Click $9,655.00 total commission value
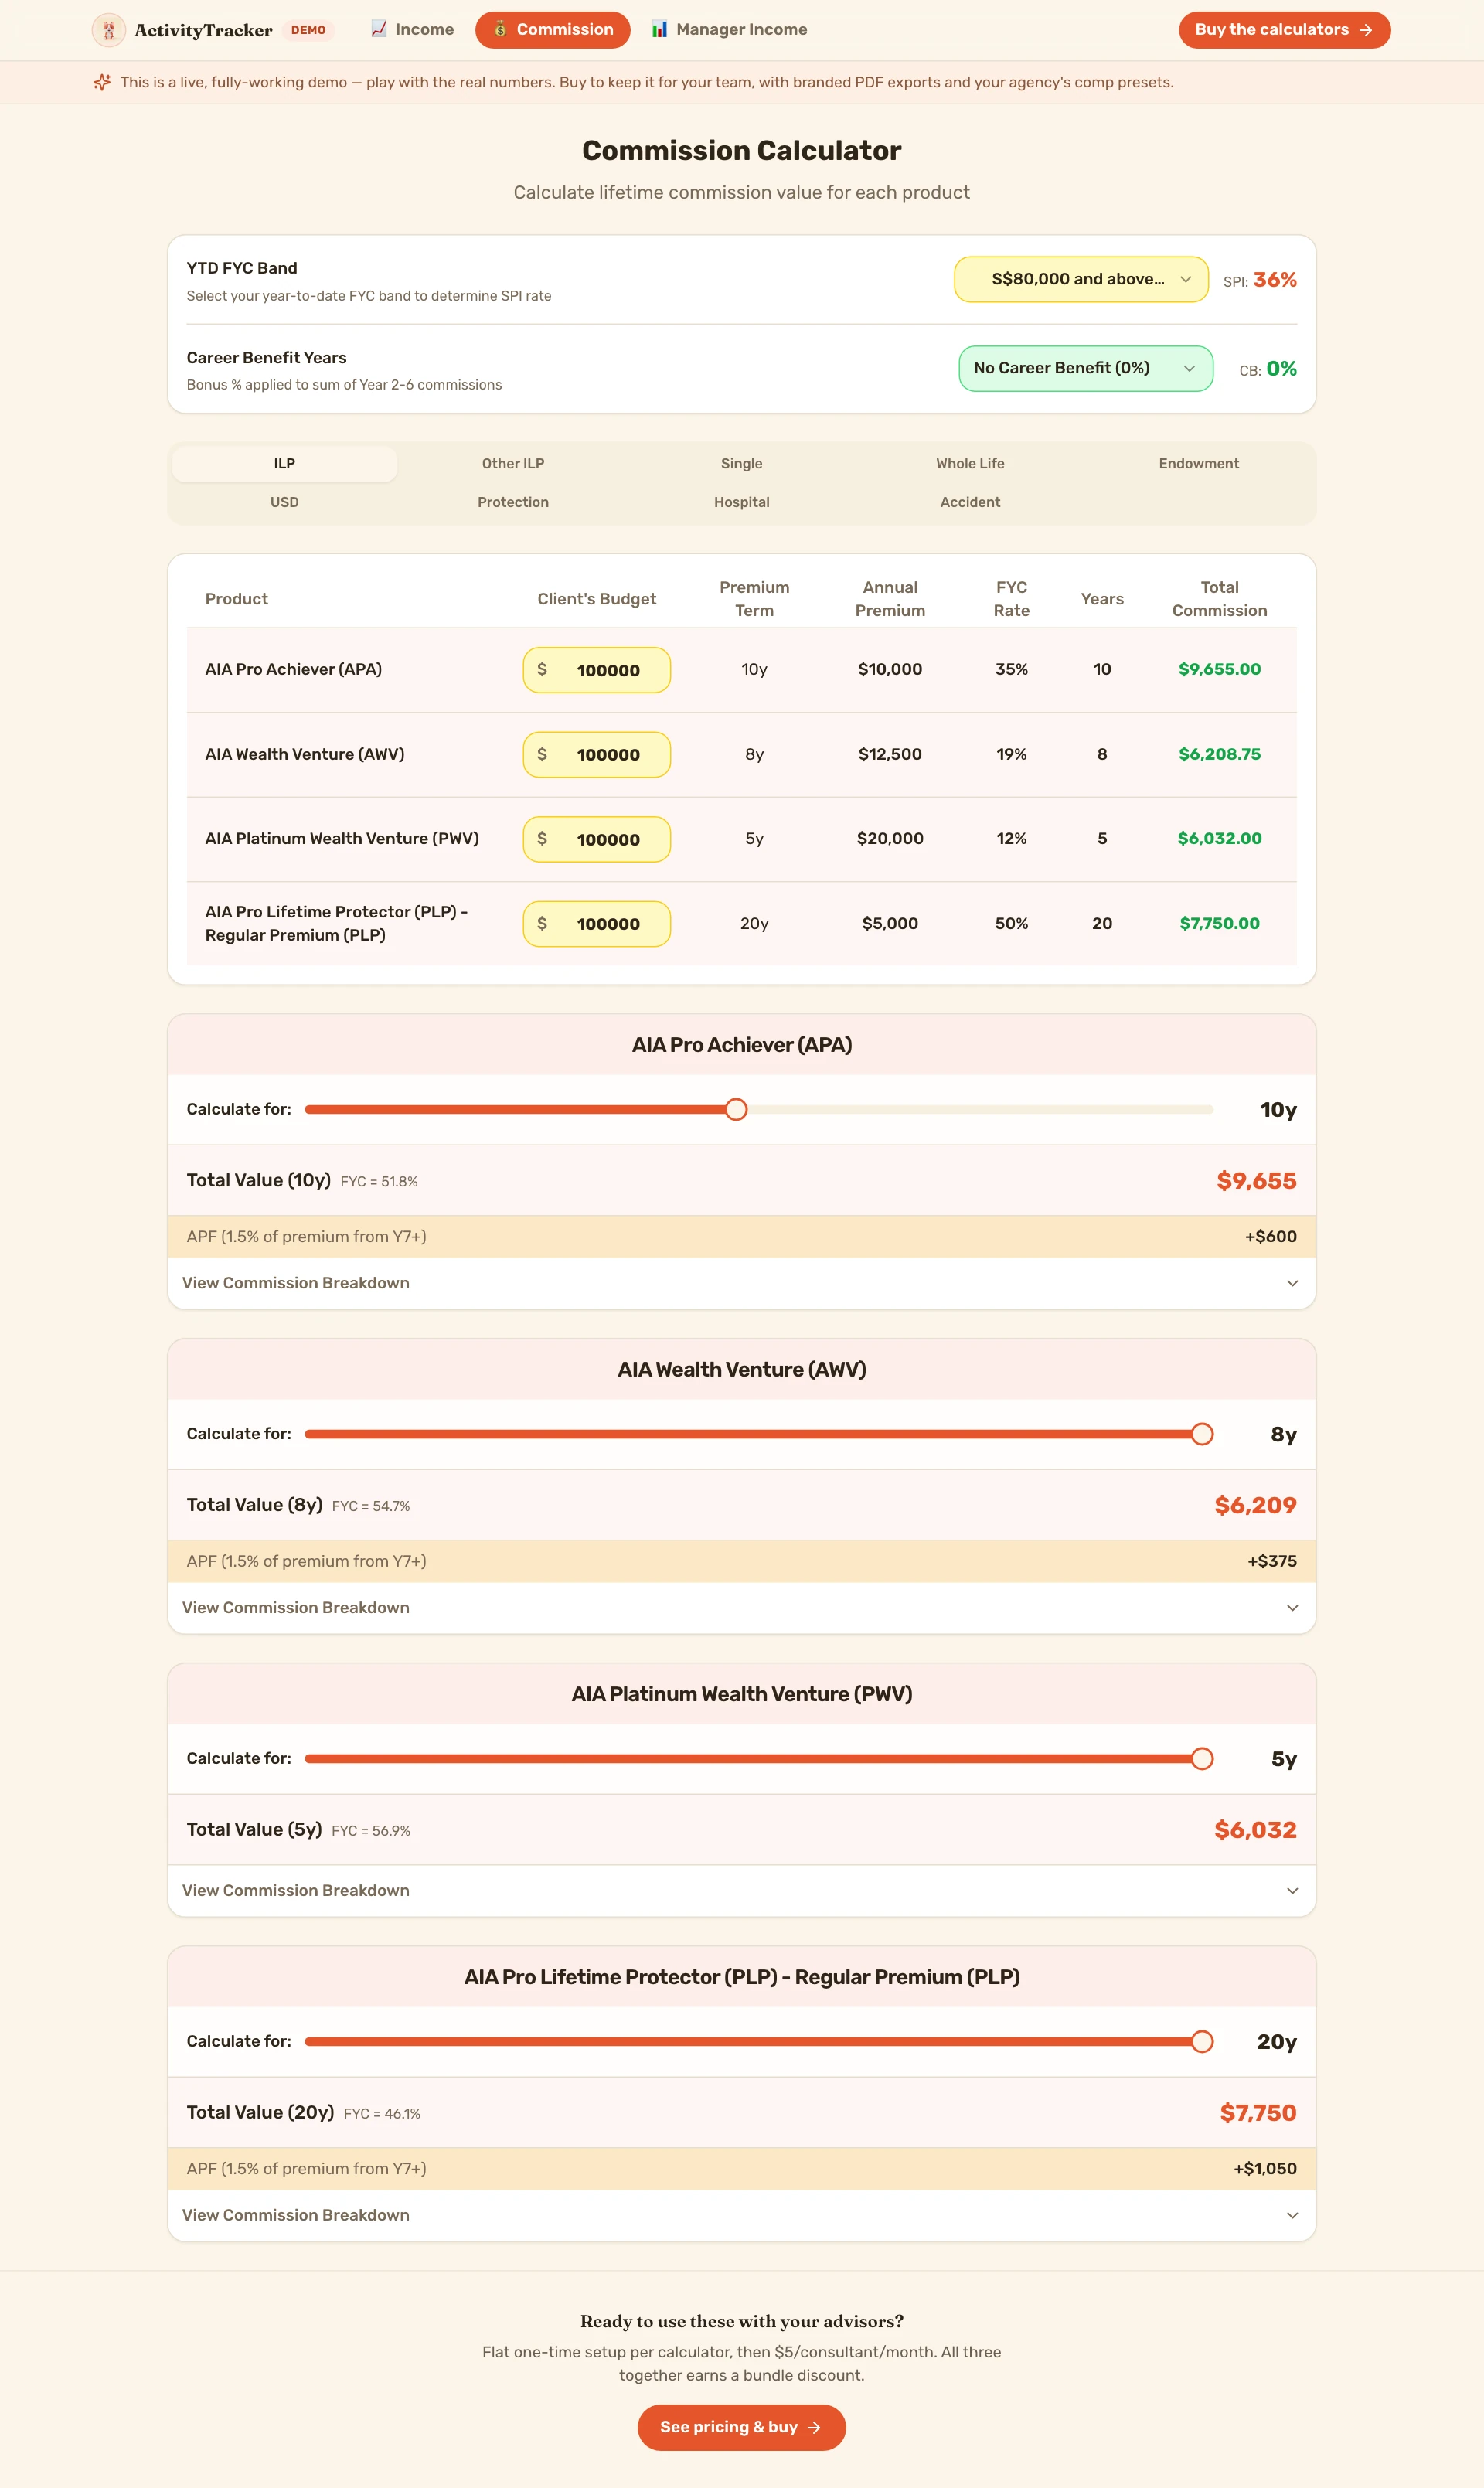 point(1219,669)
